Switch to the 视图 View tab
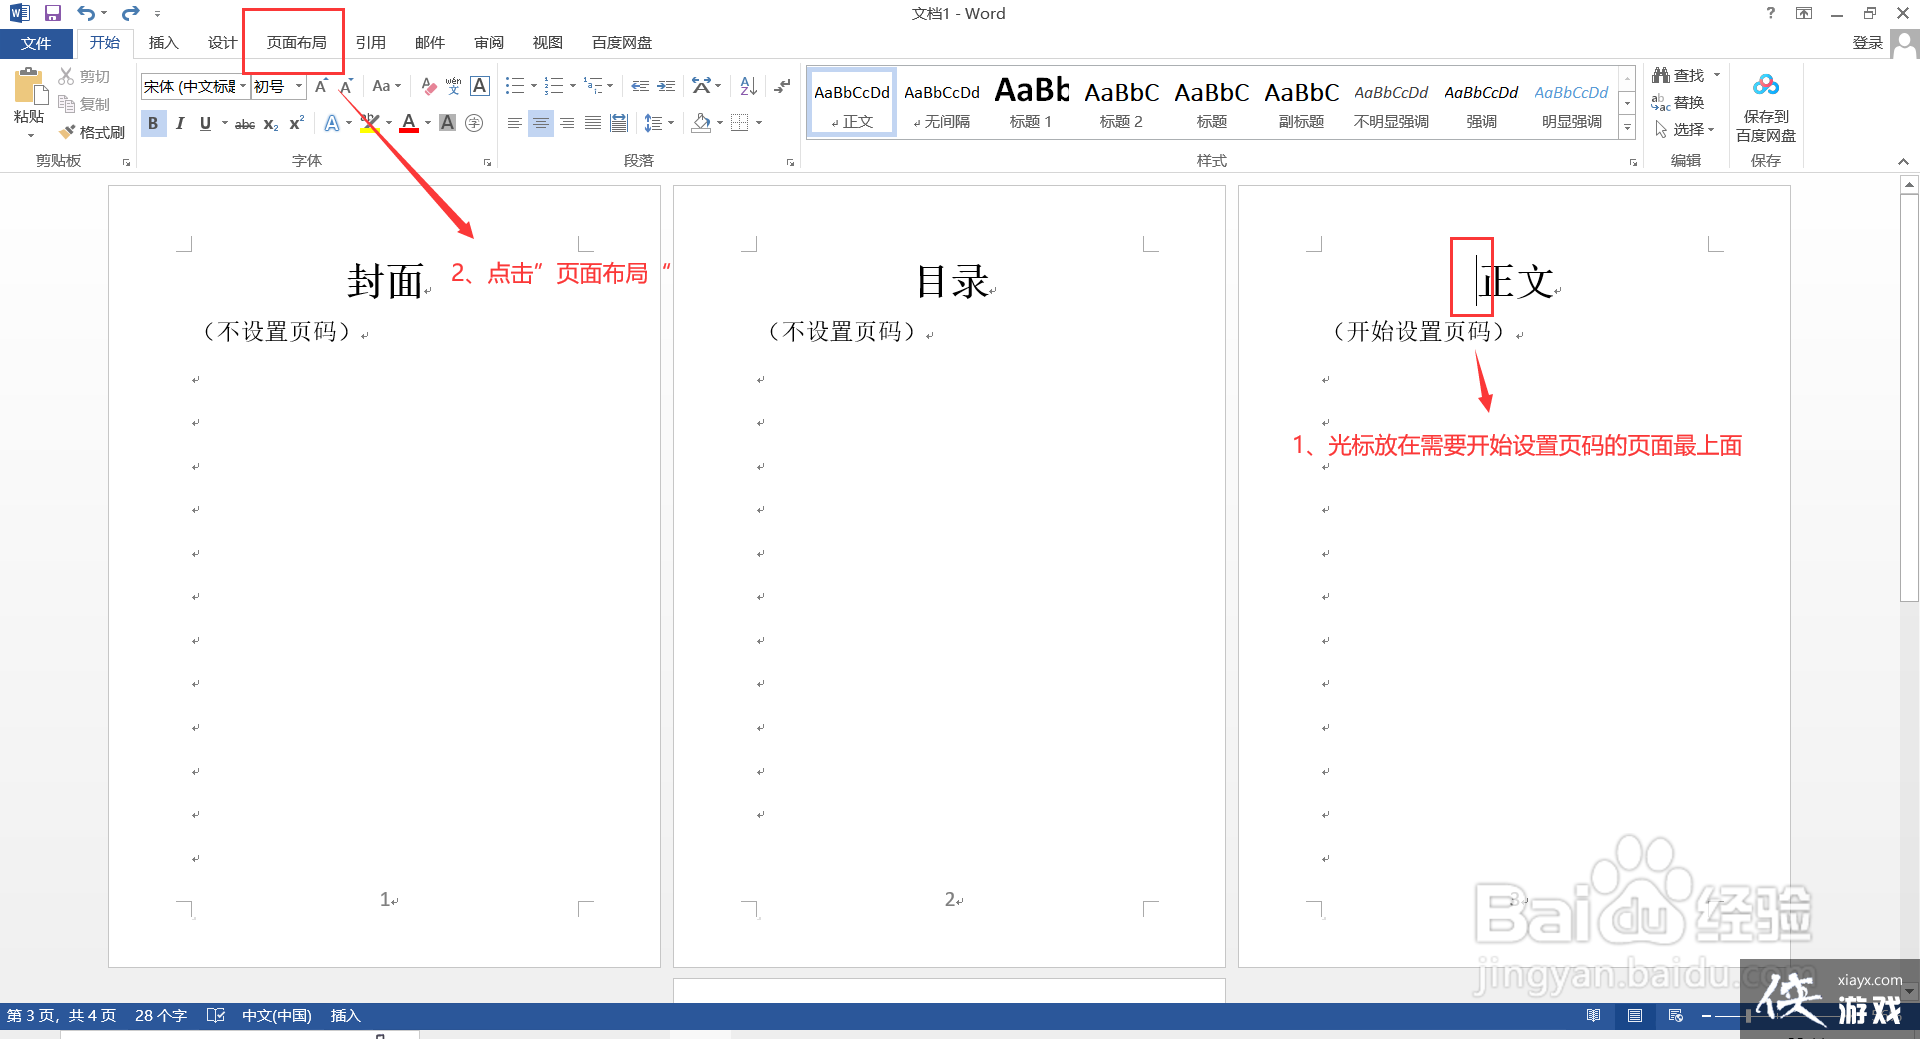Image resolution: width=1920 pixels, height=1039 pixels. 548,43
